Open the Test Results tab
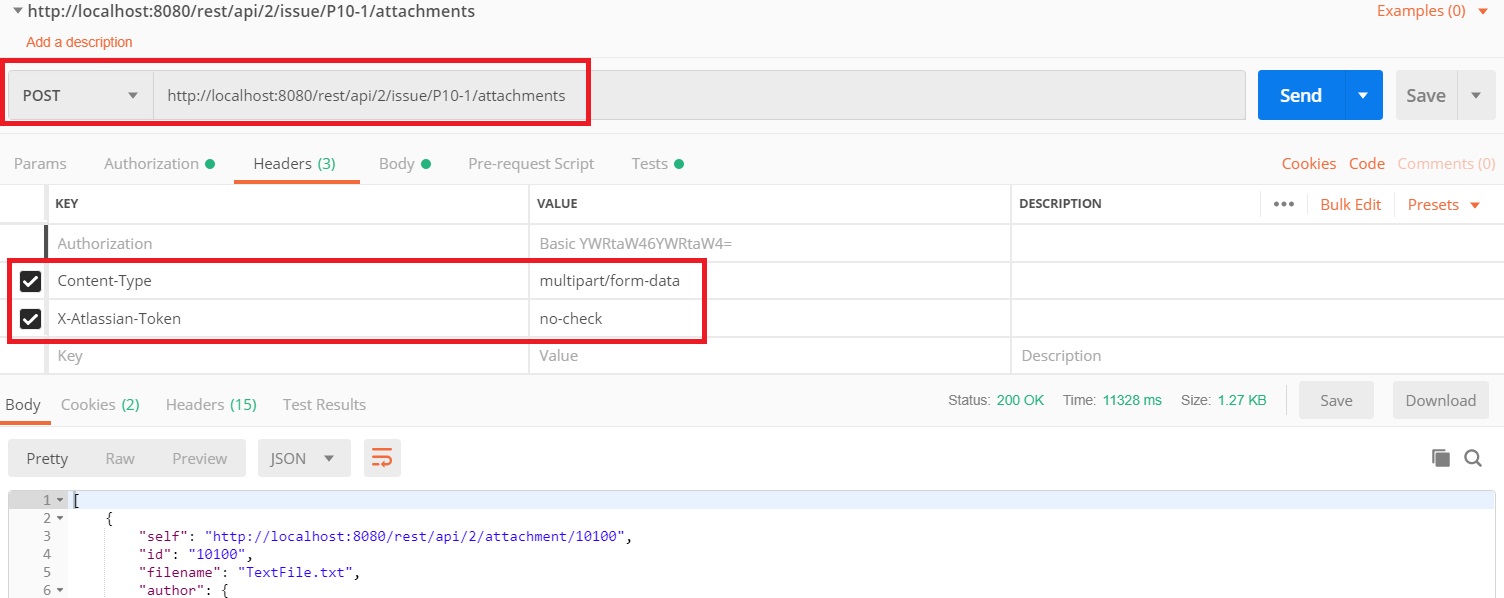 324,404
